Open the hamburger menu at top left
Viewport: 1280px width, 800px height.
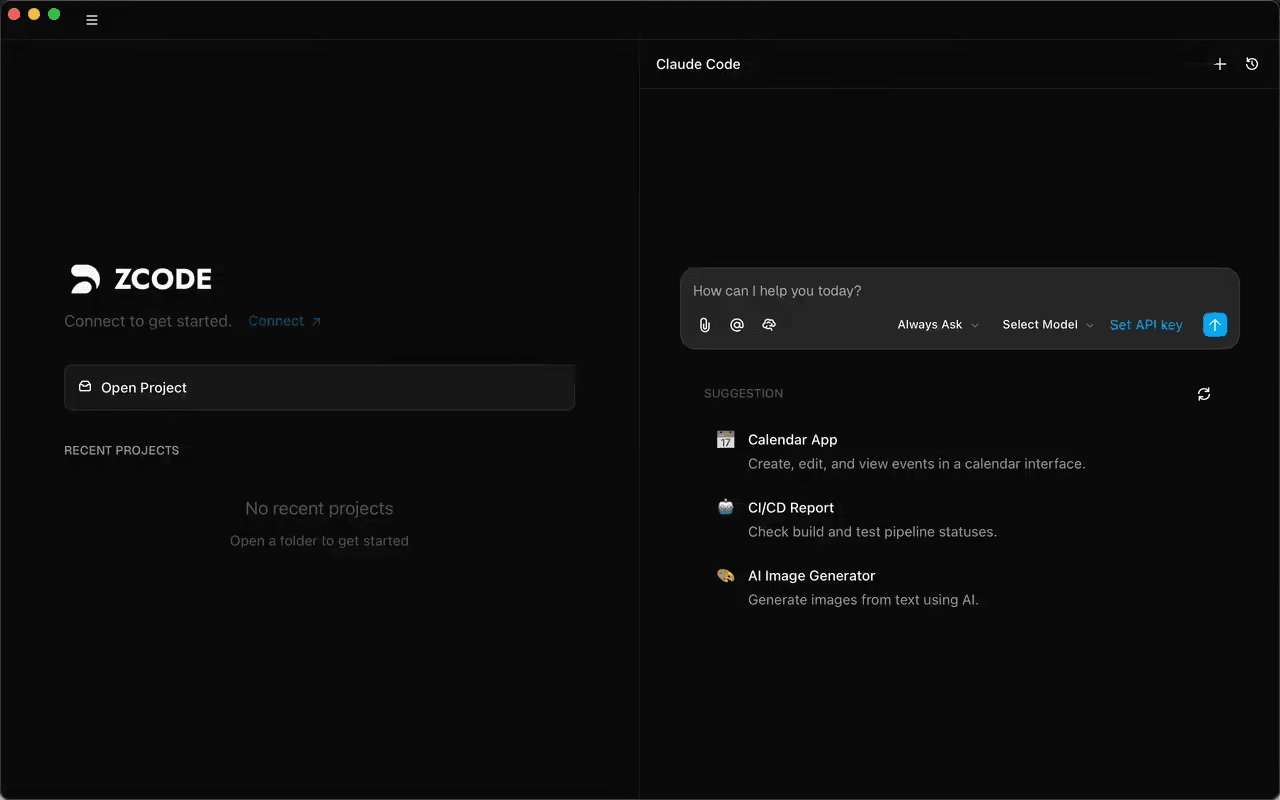91,18
